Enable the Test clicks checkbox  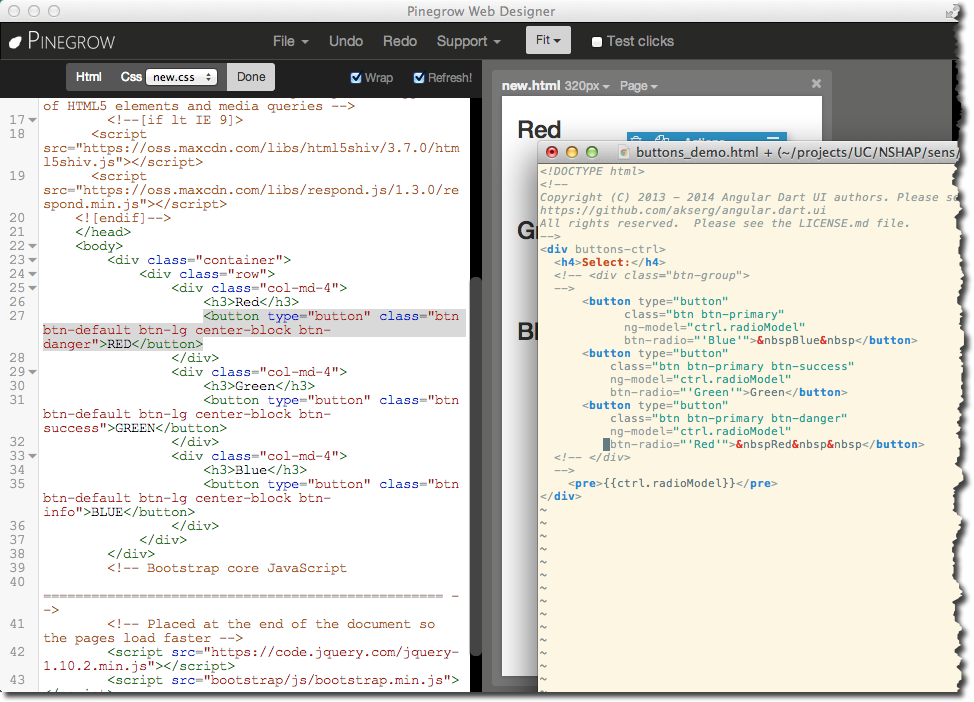(x=597, y=42)
